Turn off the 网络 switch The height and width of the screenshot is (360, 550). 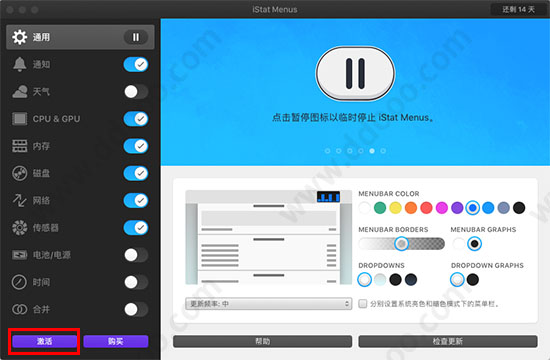(x=136, y=200)
